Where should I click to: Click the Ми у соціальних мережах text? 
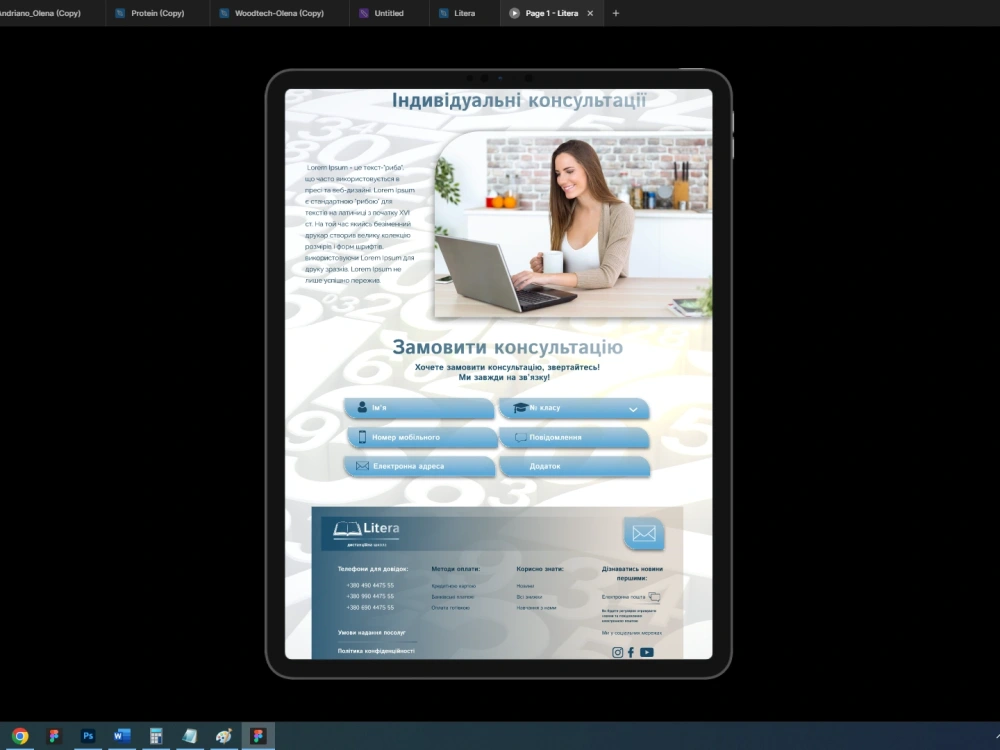(x=631, y=633)
